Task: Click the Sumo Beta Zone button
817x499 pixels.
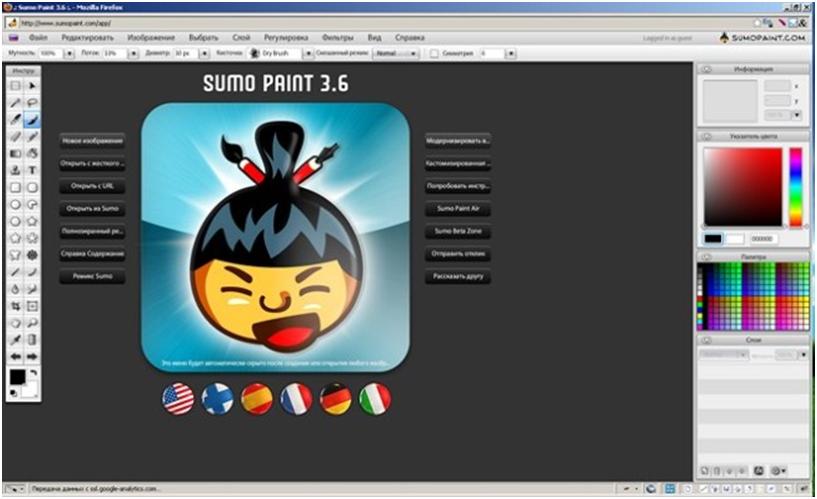Action: tap(458, 231)
